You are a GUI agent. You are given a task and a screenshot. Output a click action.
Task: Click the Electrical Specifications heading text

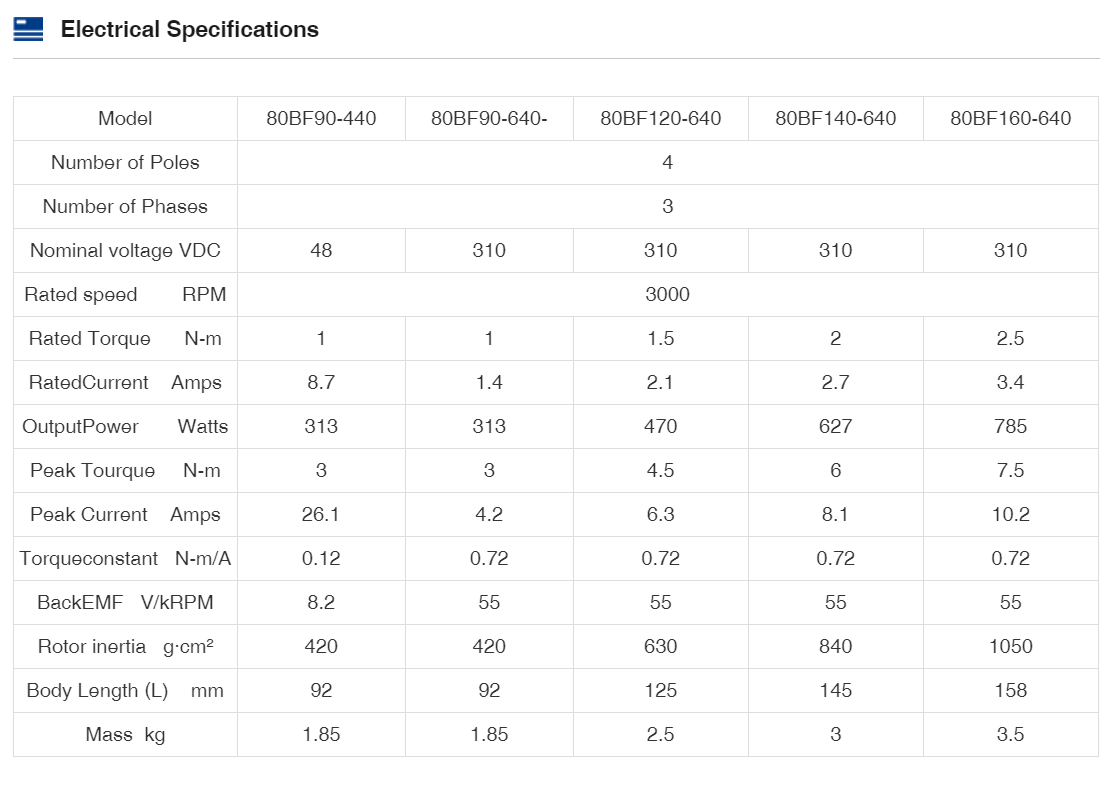tap(189, 30)
